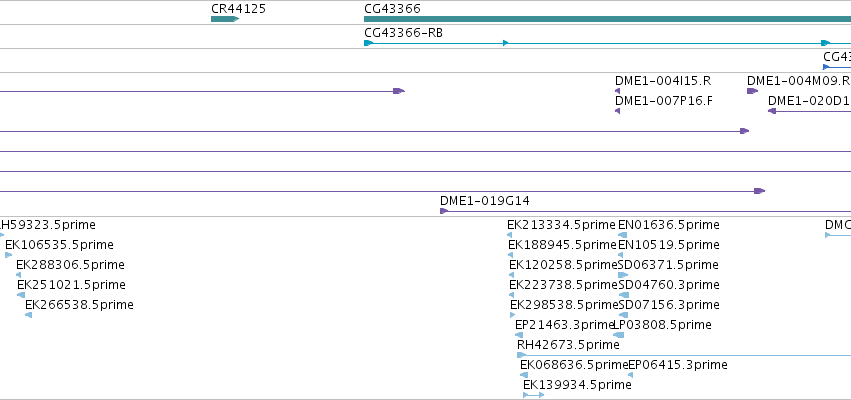Open the EK251021.5prime EST label
The height and width of the screenshot is (400, 851).
71,285
